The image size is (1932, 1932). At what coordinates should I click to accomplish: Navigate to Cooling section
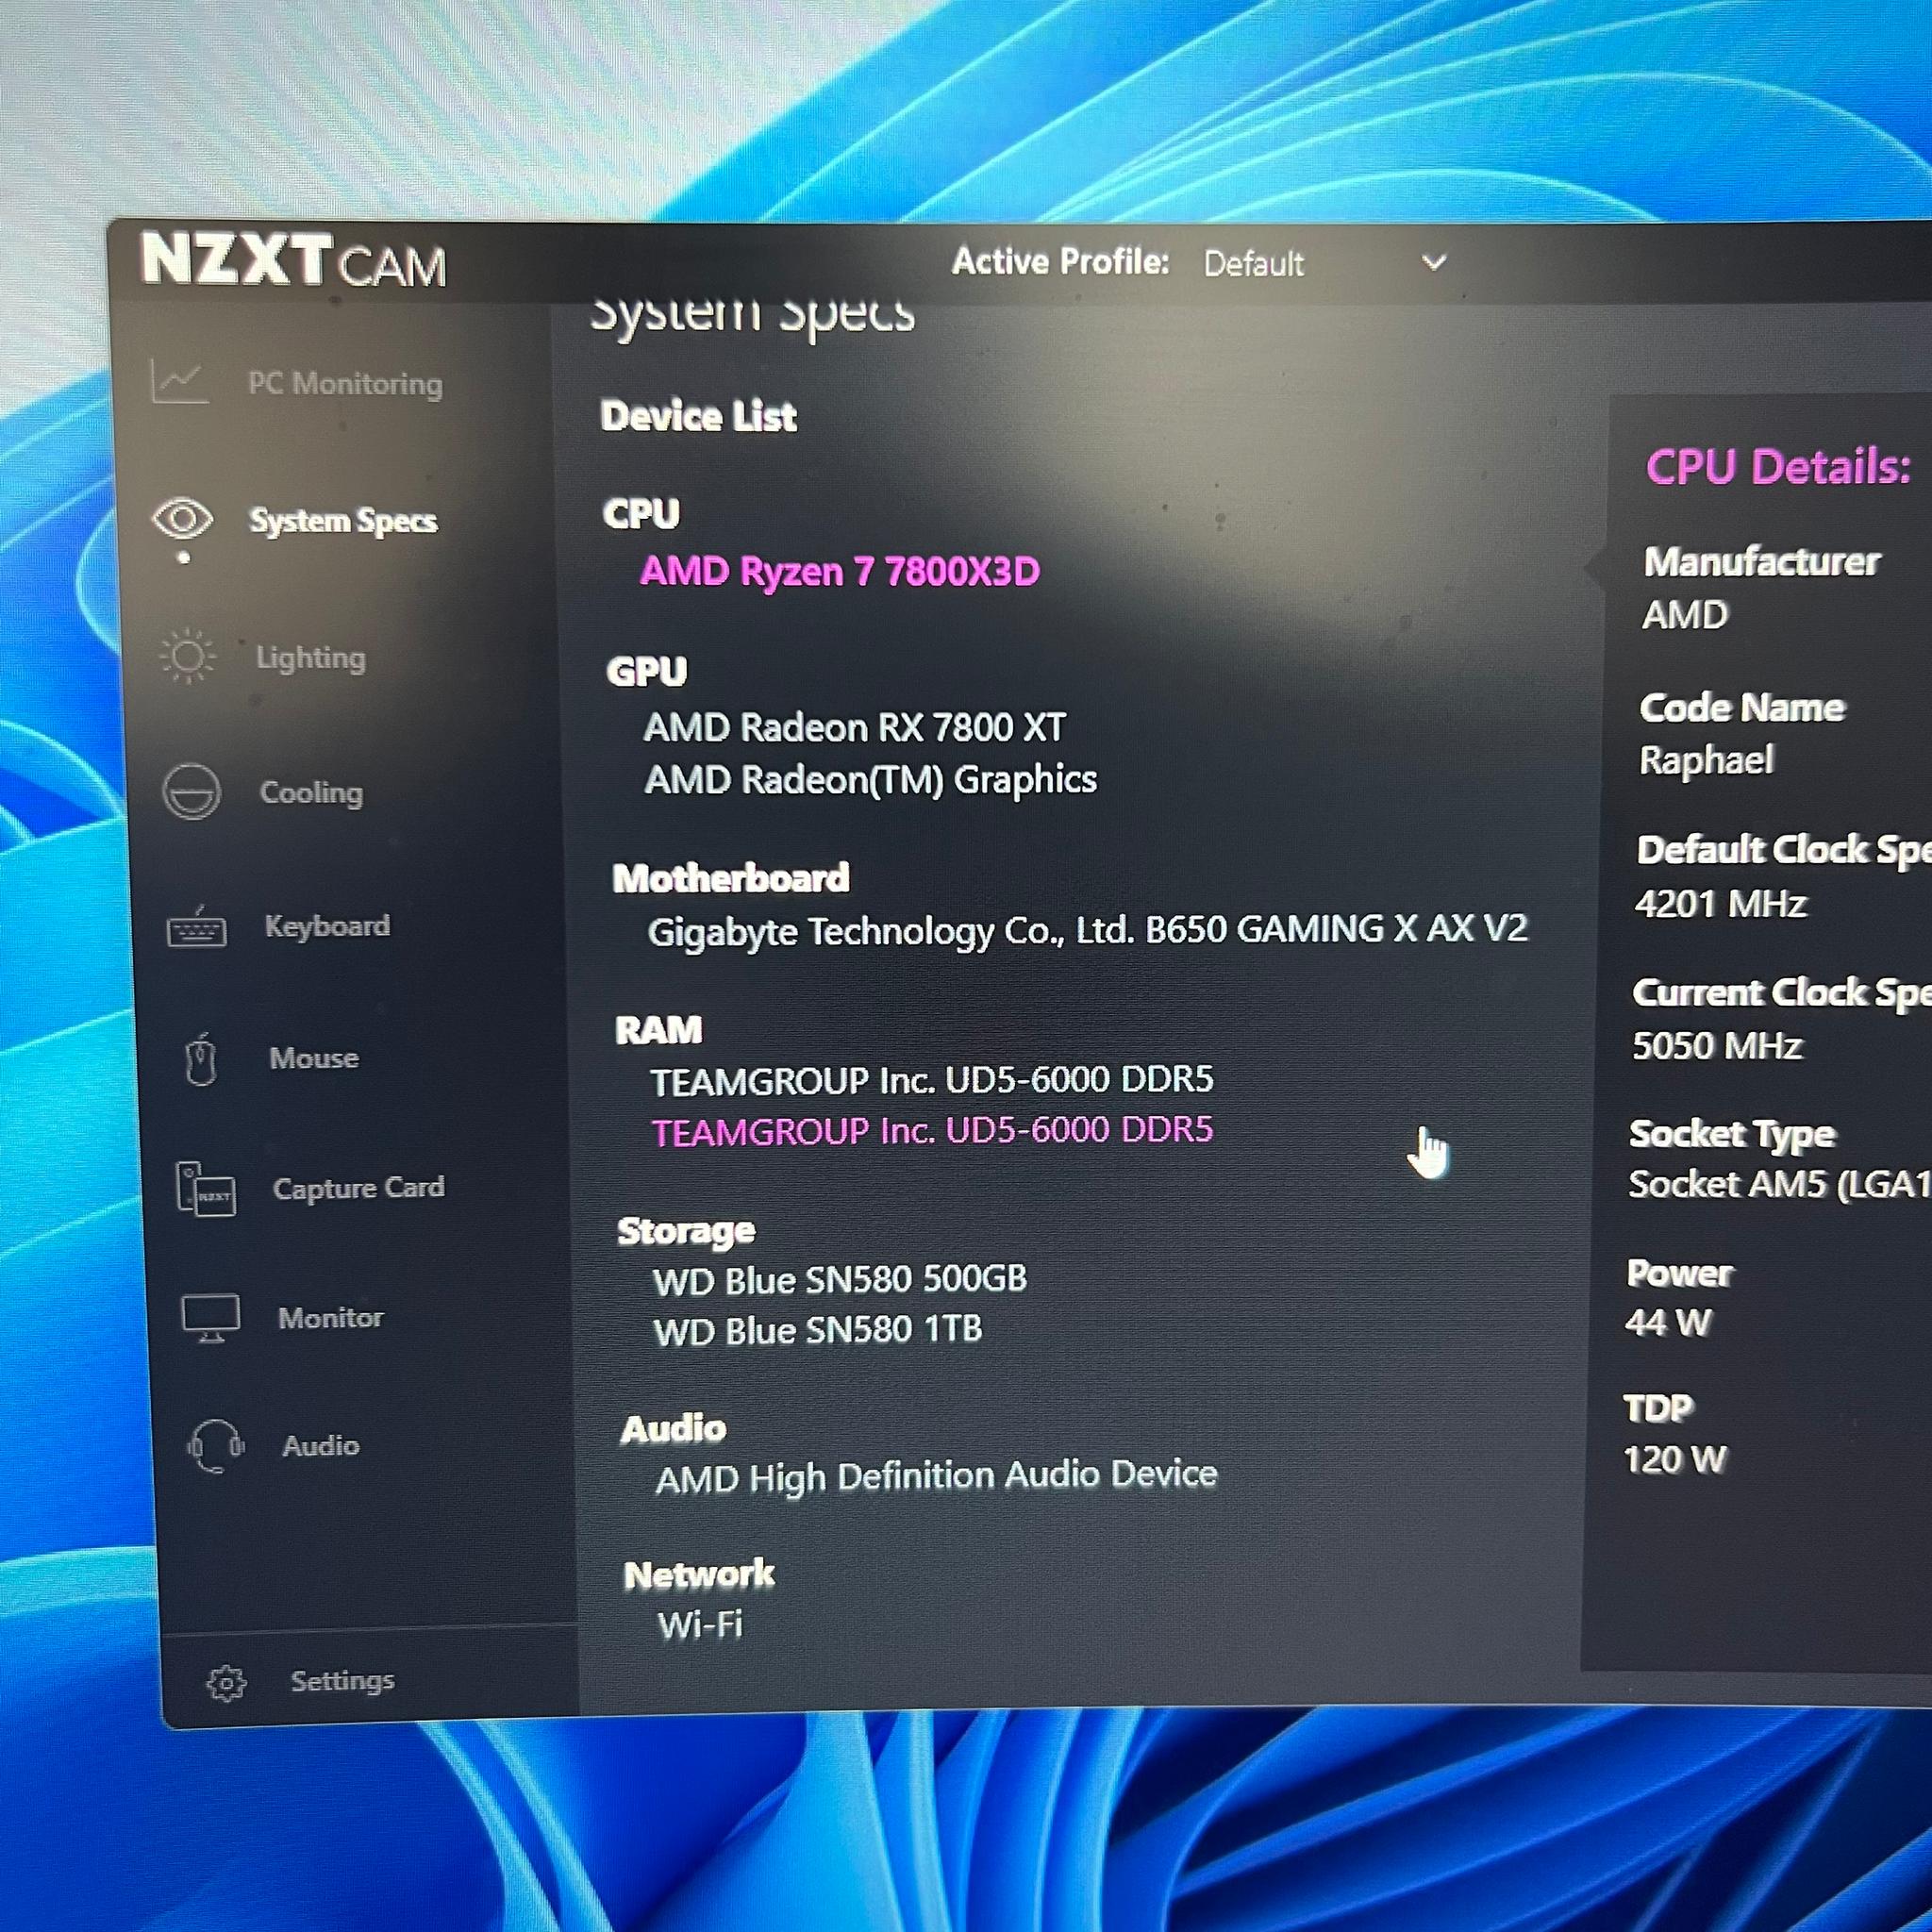[x=311, y=792]
